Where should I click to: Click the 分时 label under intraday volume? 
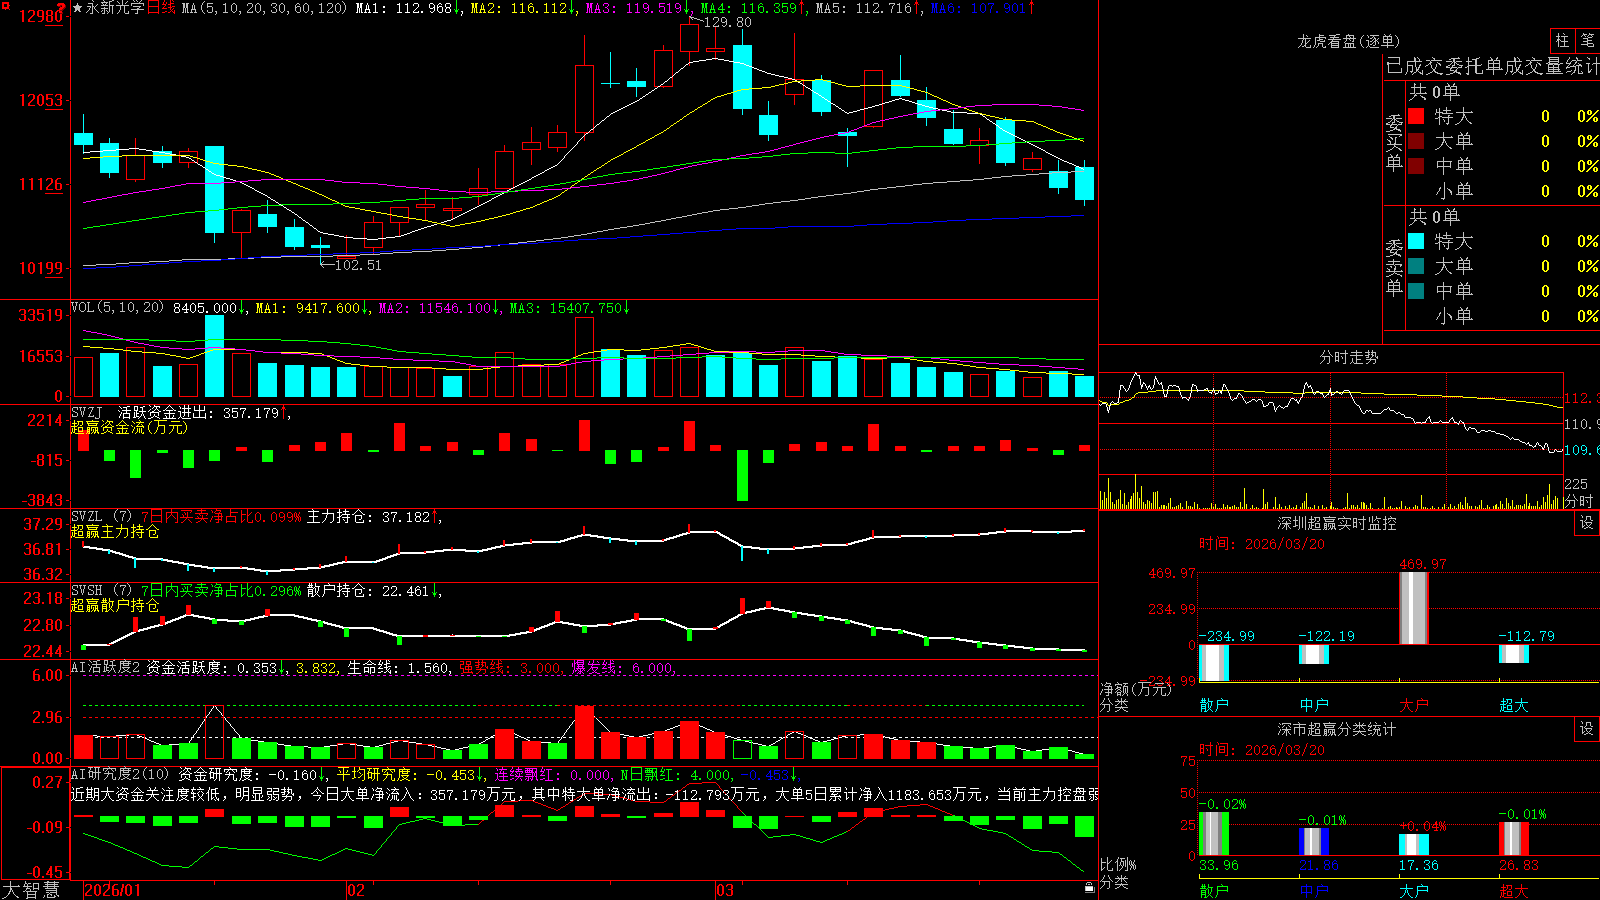click(1578, 501)
